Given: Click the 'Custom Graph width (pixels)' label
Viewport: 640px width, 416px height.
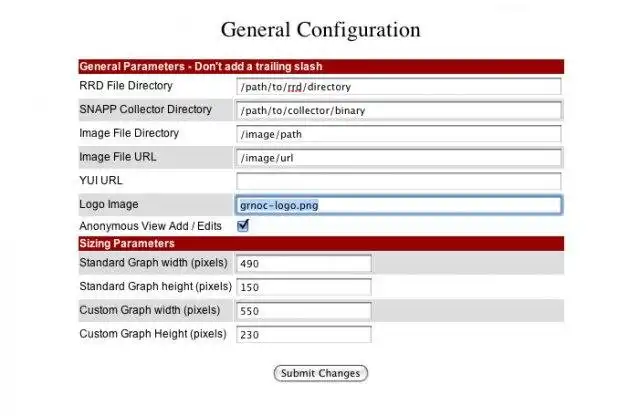Looking at the screenshot, I should pyautogui.click(x=149, y=310).
